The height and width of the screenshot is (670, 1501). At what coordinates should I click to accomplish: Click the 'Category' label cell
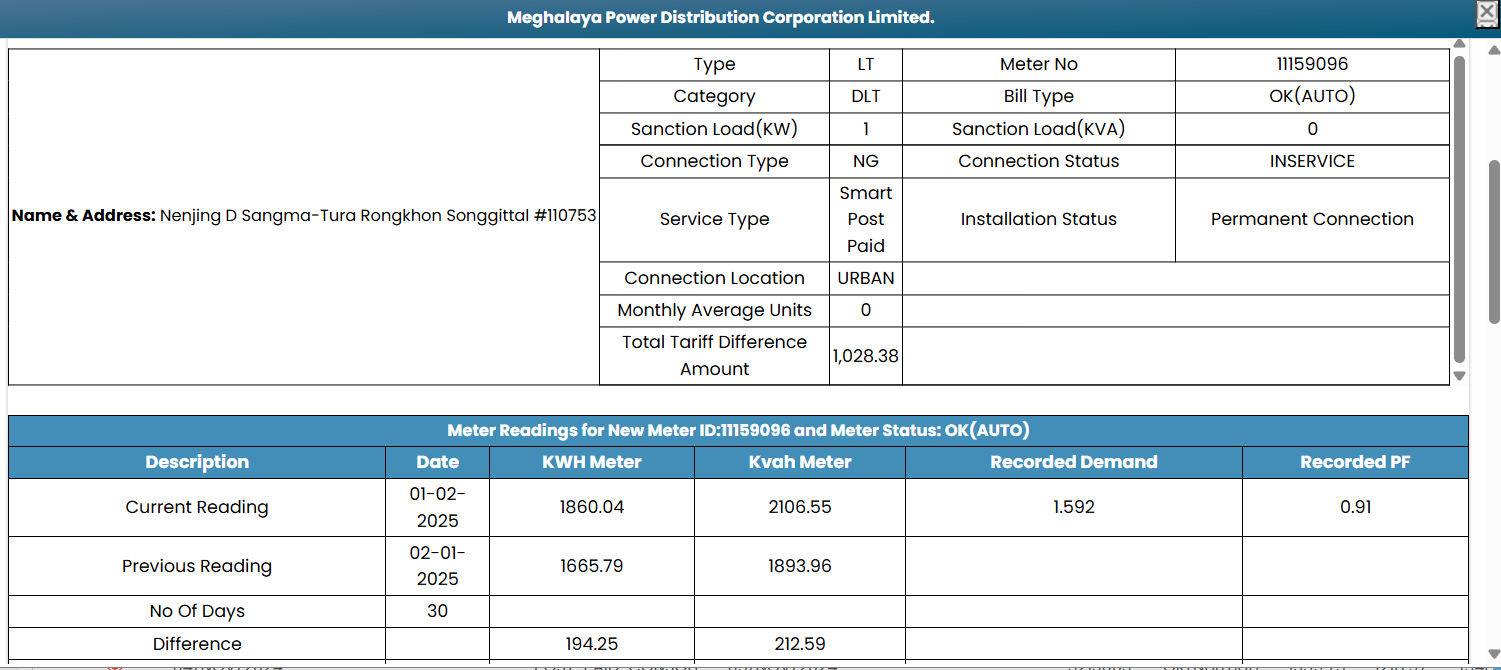(x=714, y=97)
